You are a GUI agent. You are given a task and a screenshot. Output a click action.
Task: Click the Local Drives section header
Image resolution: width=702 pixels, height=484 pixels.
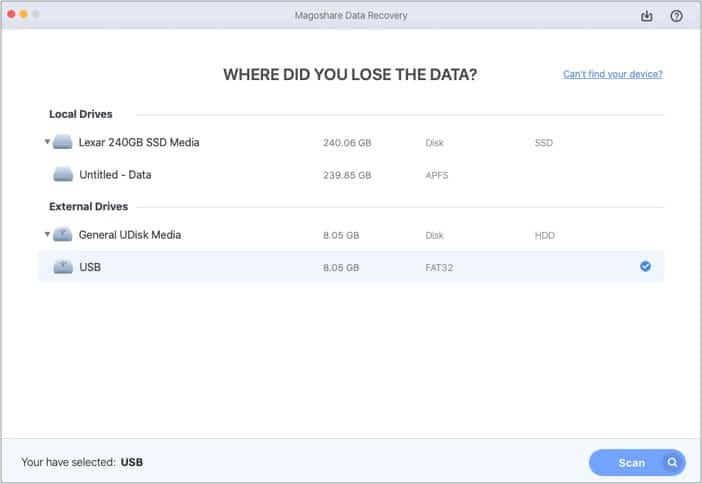(81, 114)
